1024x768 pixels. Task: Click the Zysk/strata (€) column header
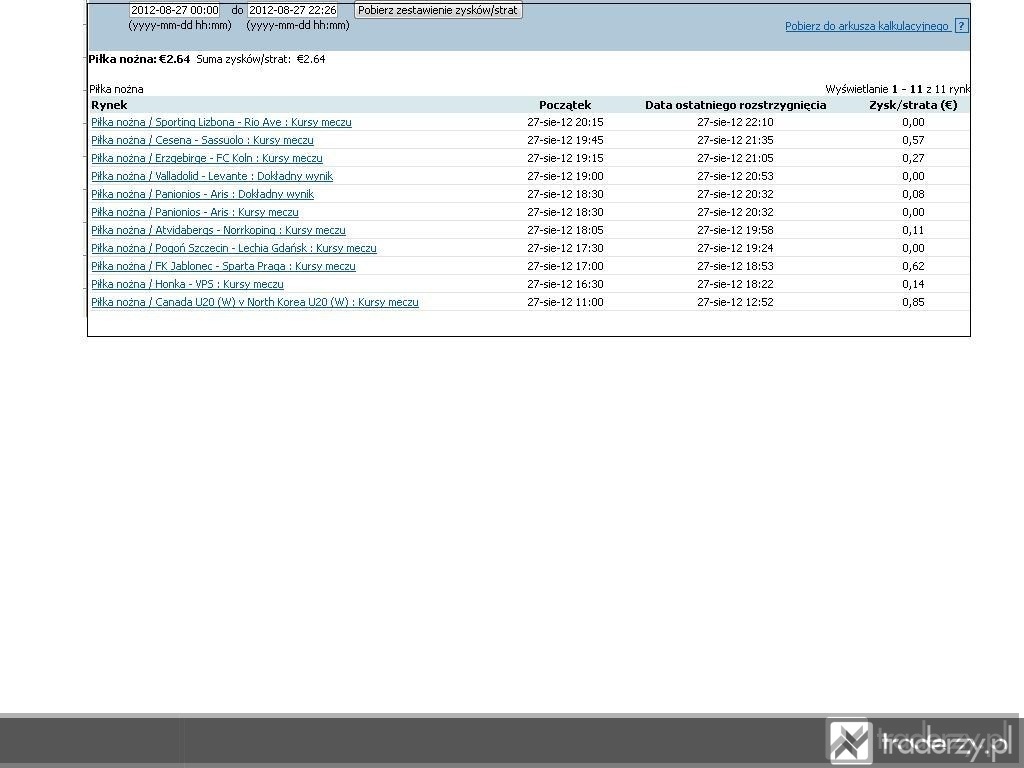click(913, 105)
